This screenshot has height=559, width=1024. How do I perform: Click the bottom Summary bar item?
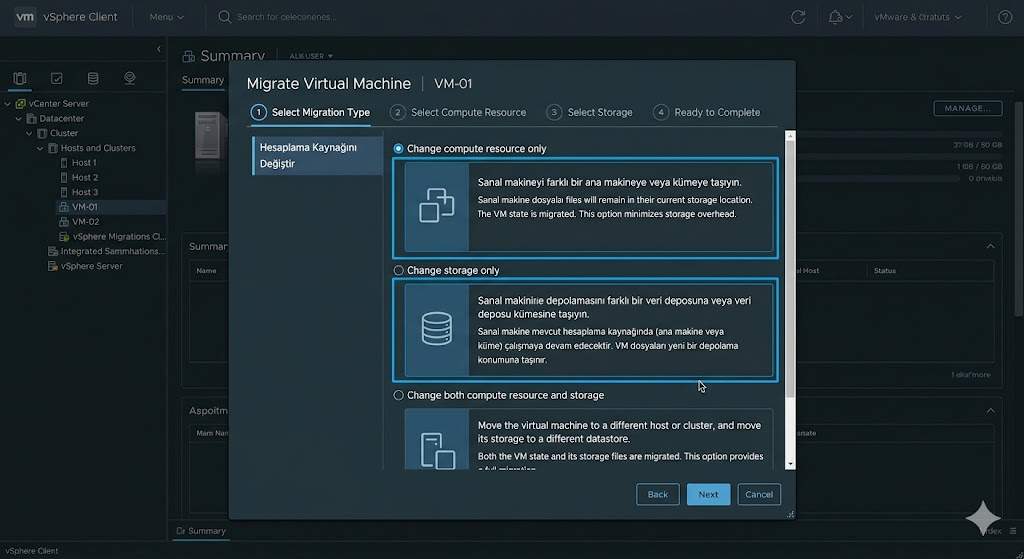tap(201, 531)
